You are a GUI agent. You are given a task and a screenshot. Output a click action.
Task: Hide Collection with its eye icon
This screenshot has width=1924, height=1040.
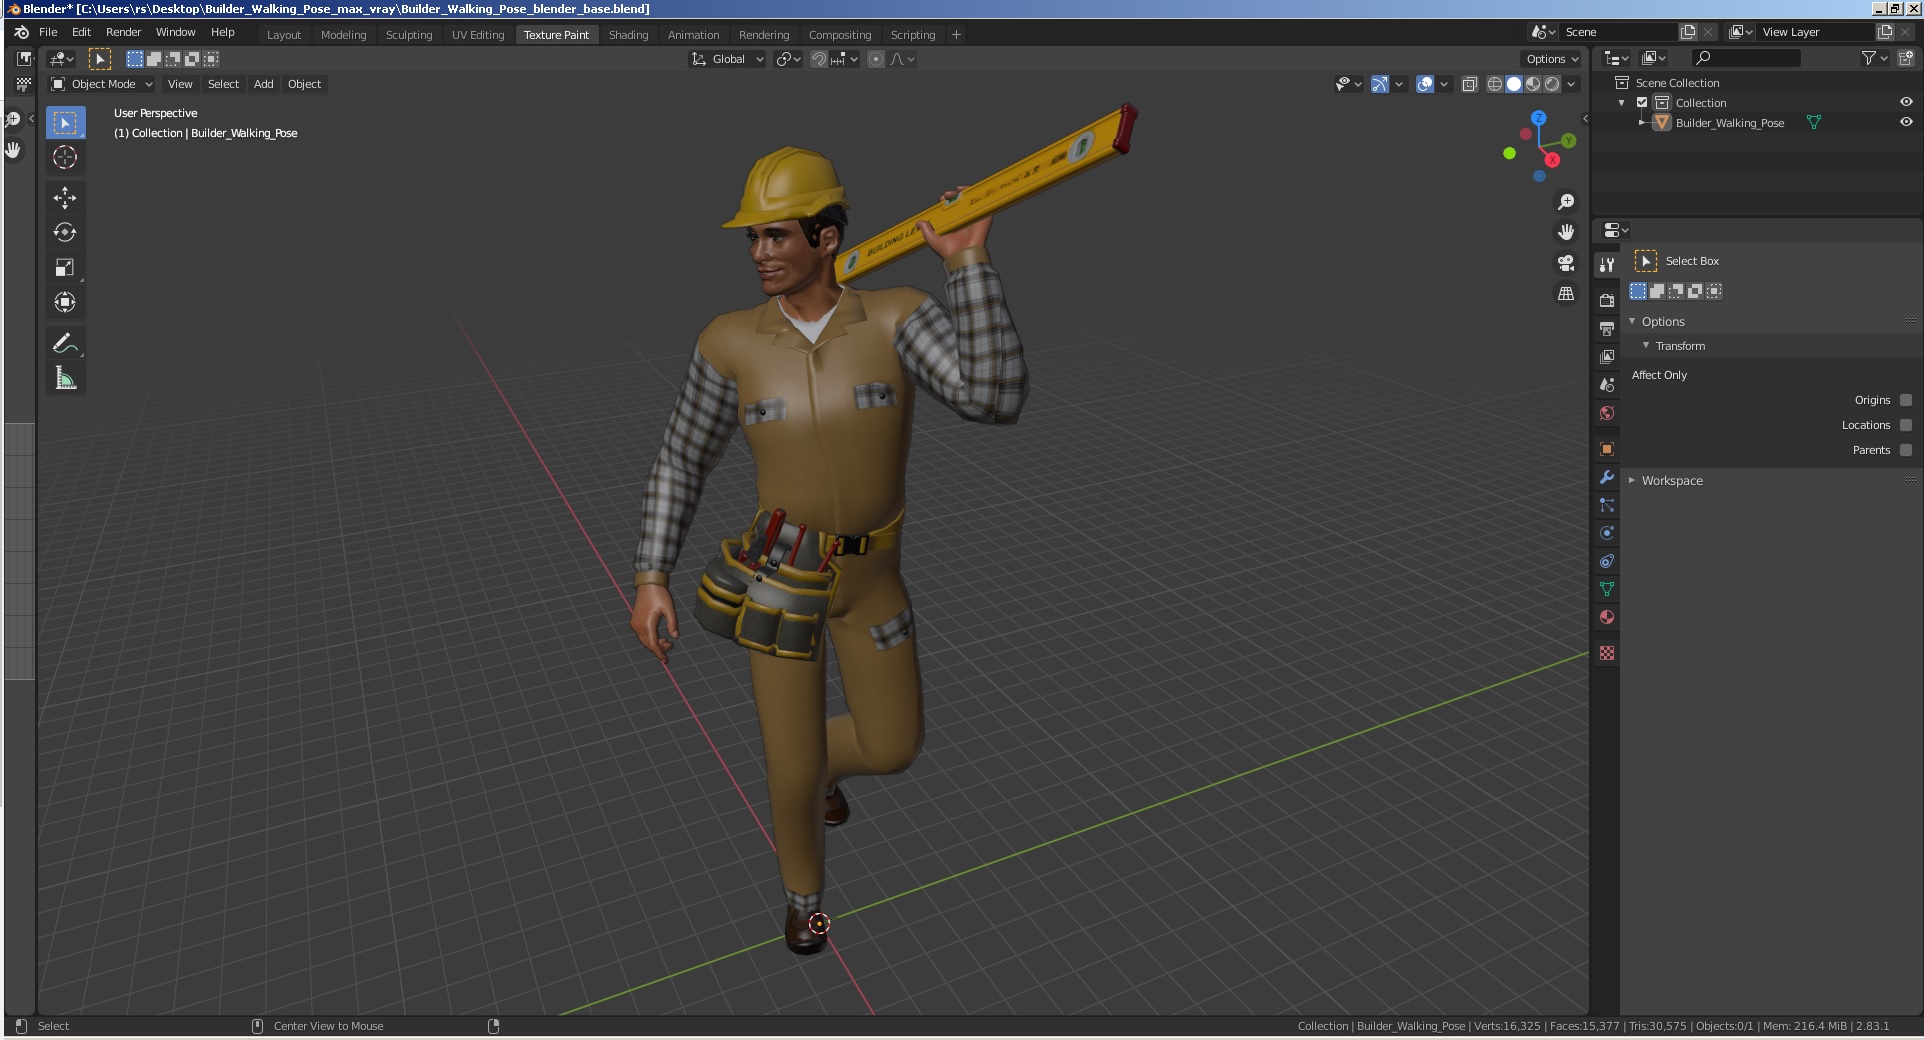coord(1906,102)
